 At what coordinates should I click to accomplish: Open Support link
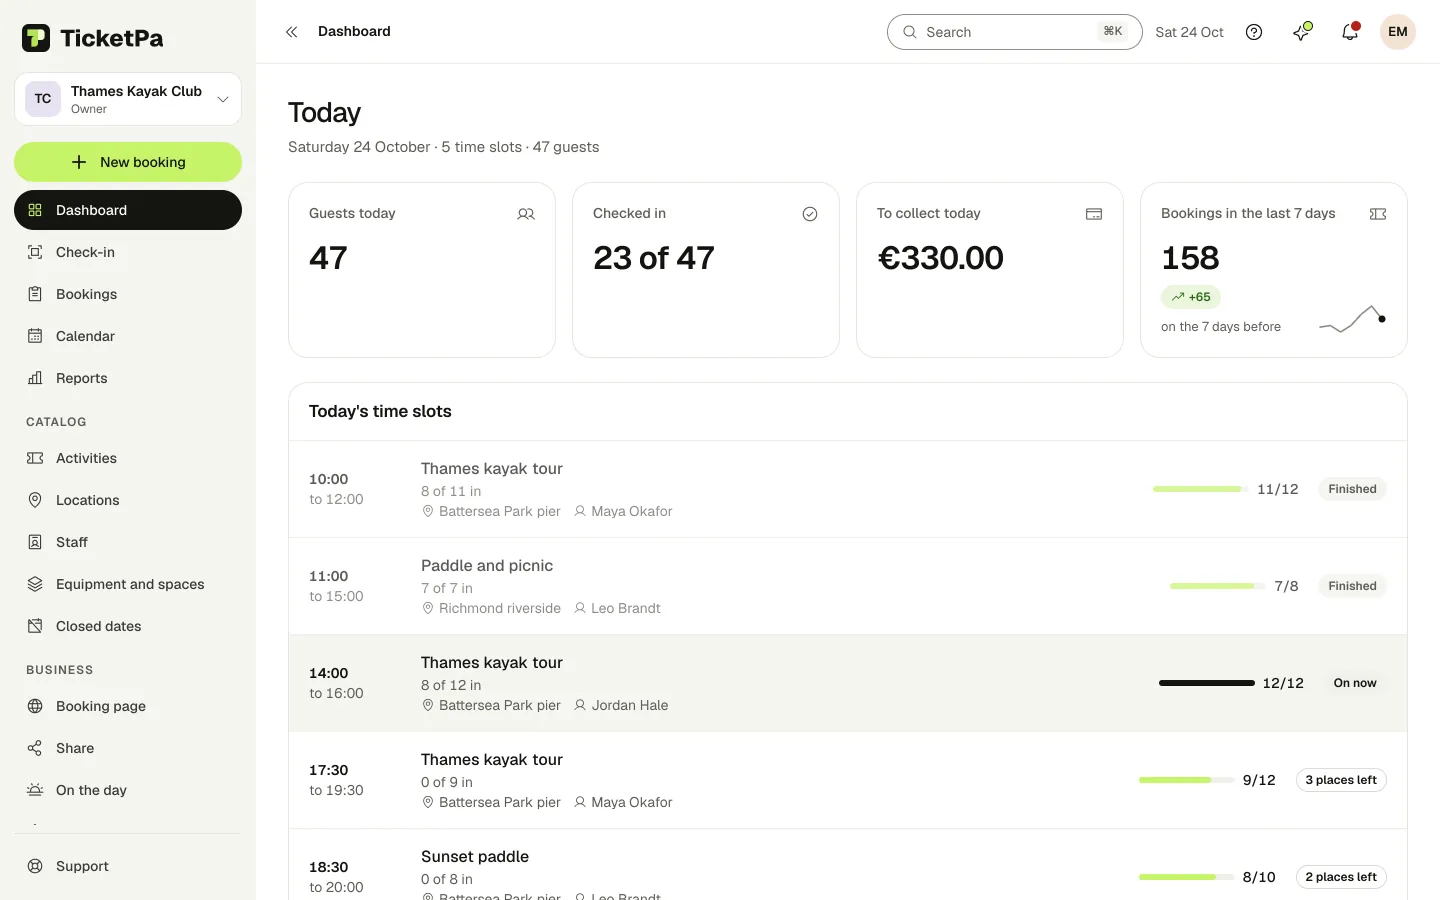point(128,866)
